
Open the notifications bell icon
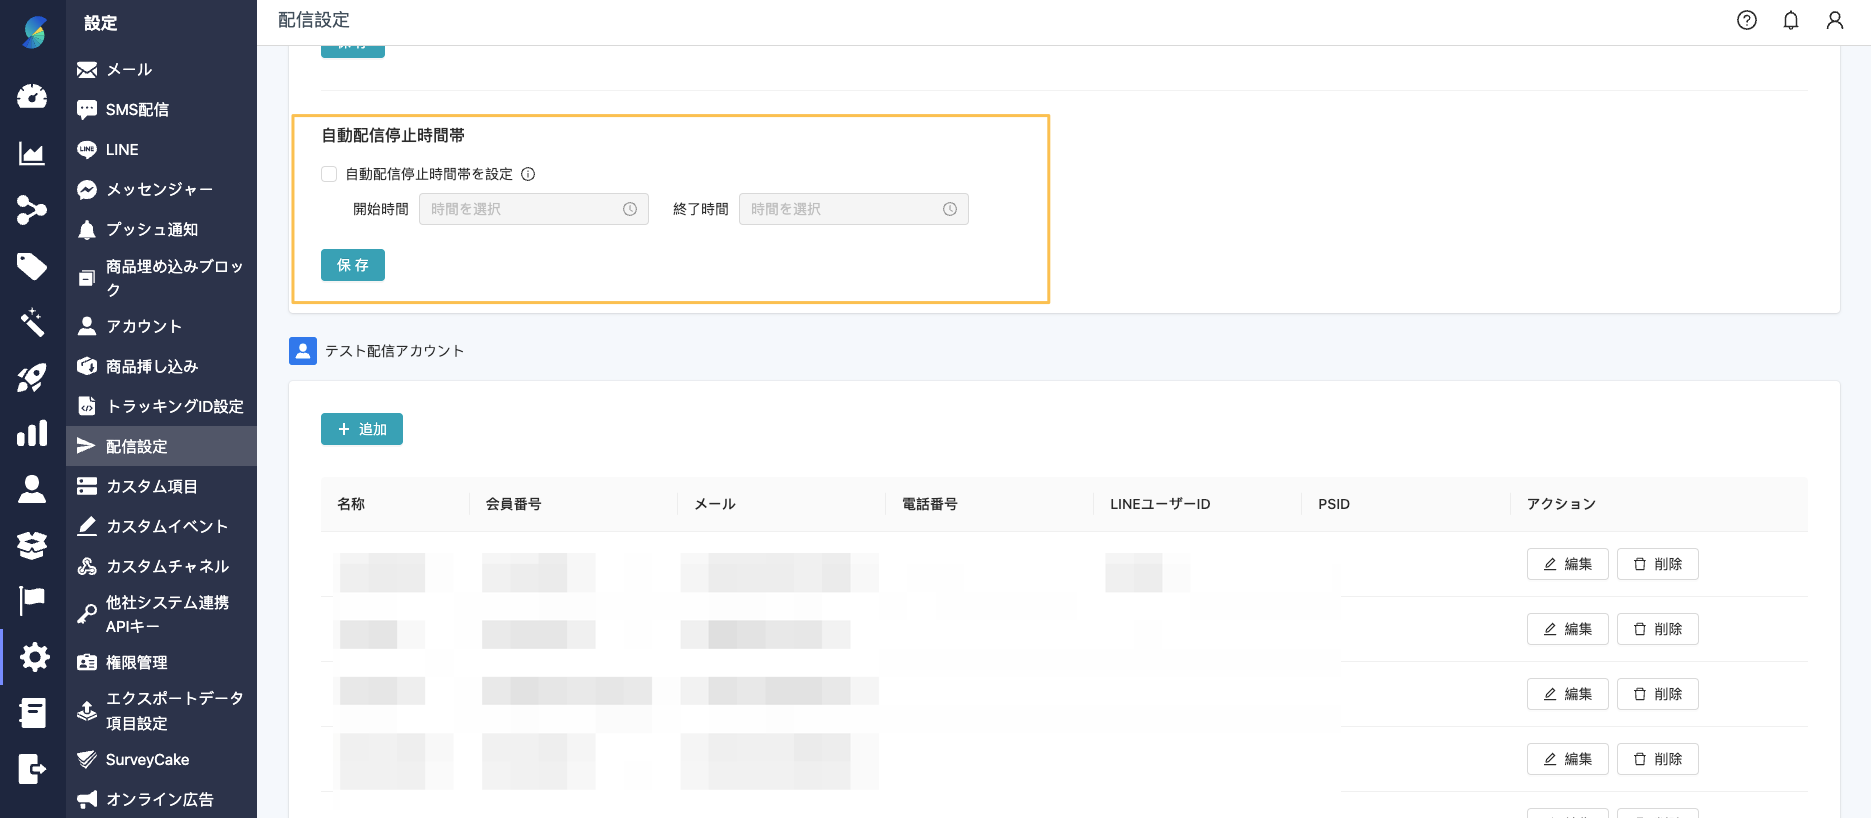(1791, 20)
